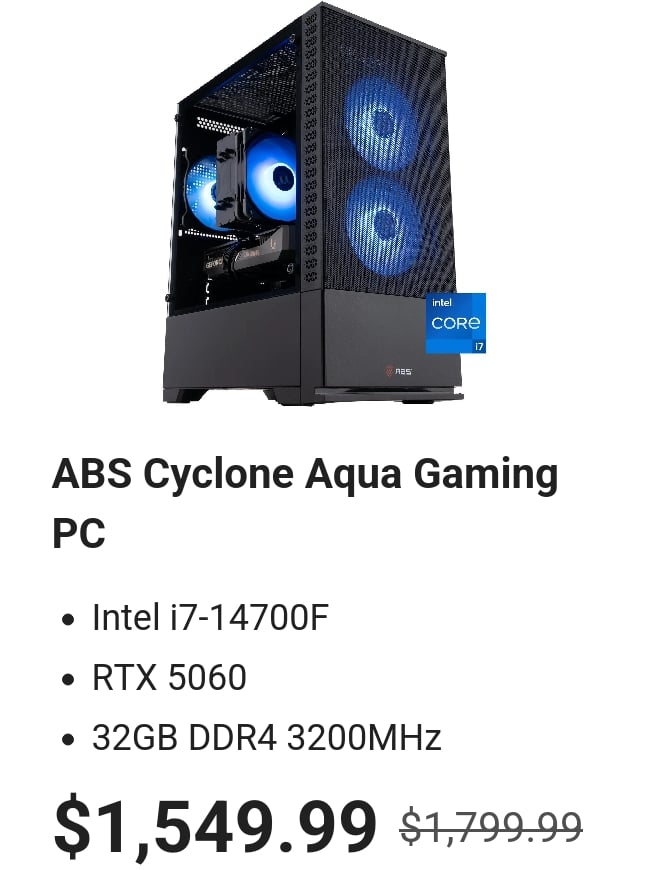Select the RTX 5060 spec line
Screen dimensions: 649x870
(169, 677)
